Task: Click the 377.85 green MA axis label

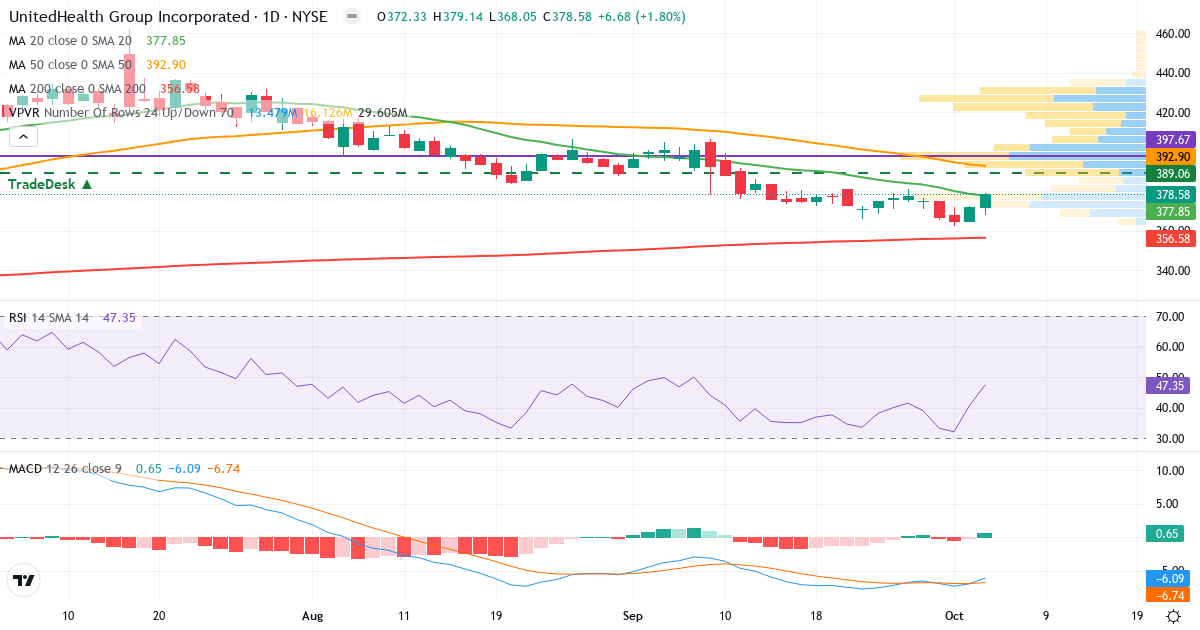Action: click(1172, 212)
